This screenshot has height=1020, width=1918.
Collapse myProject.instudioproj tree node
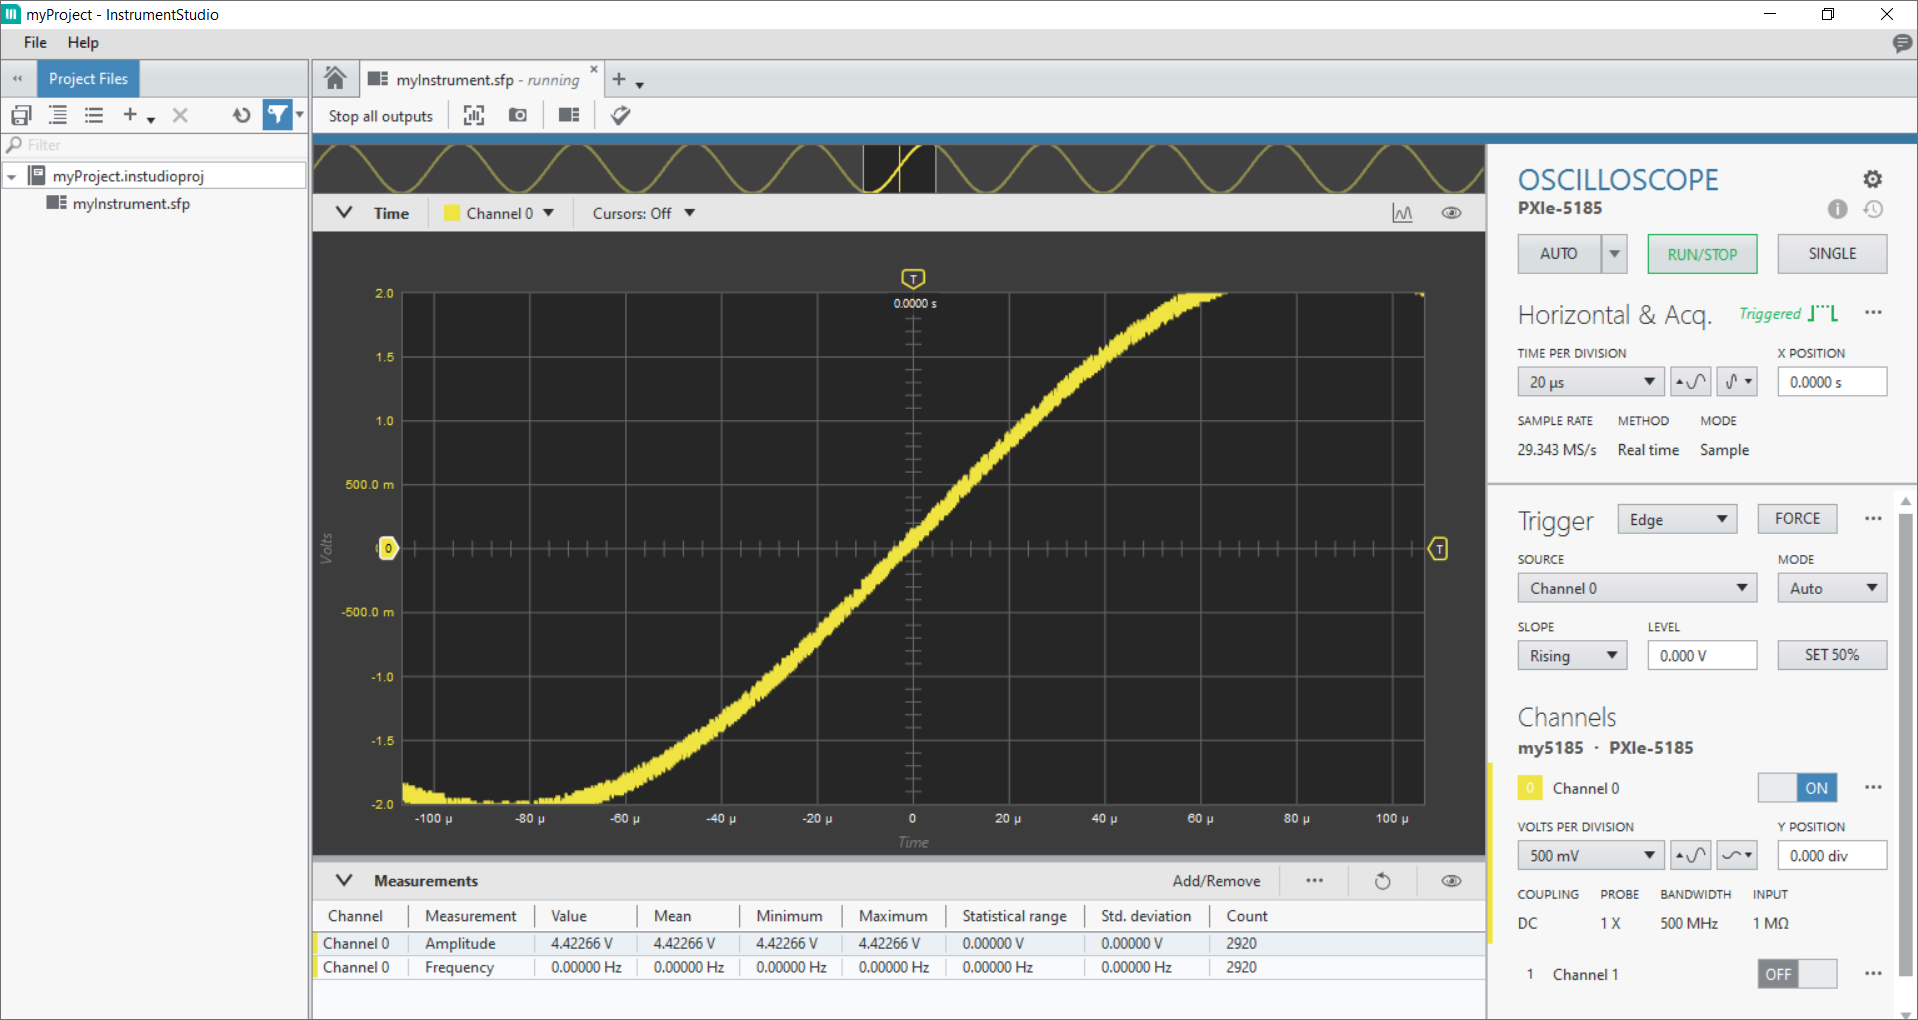pos(12,176)
